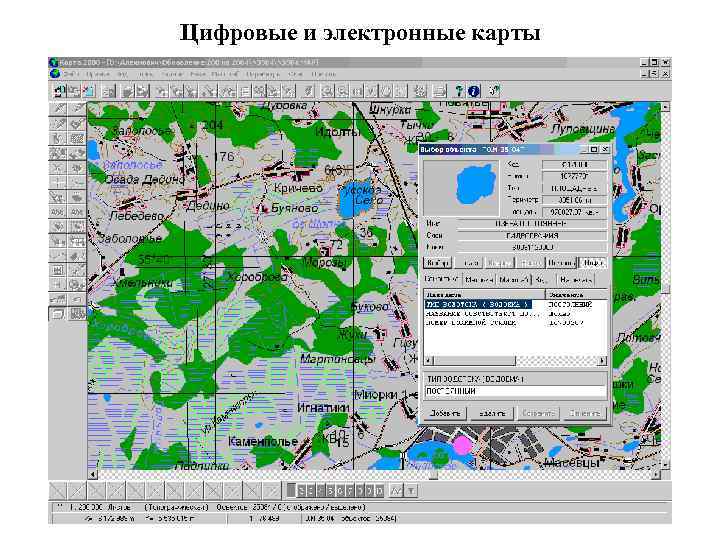
Task: Open the first menu in the menu bar
Action: coord(73,74)
